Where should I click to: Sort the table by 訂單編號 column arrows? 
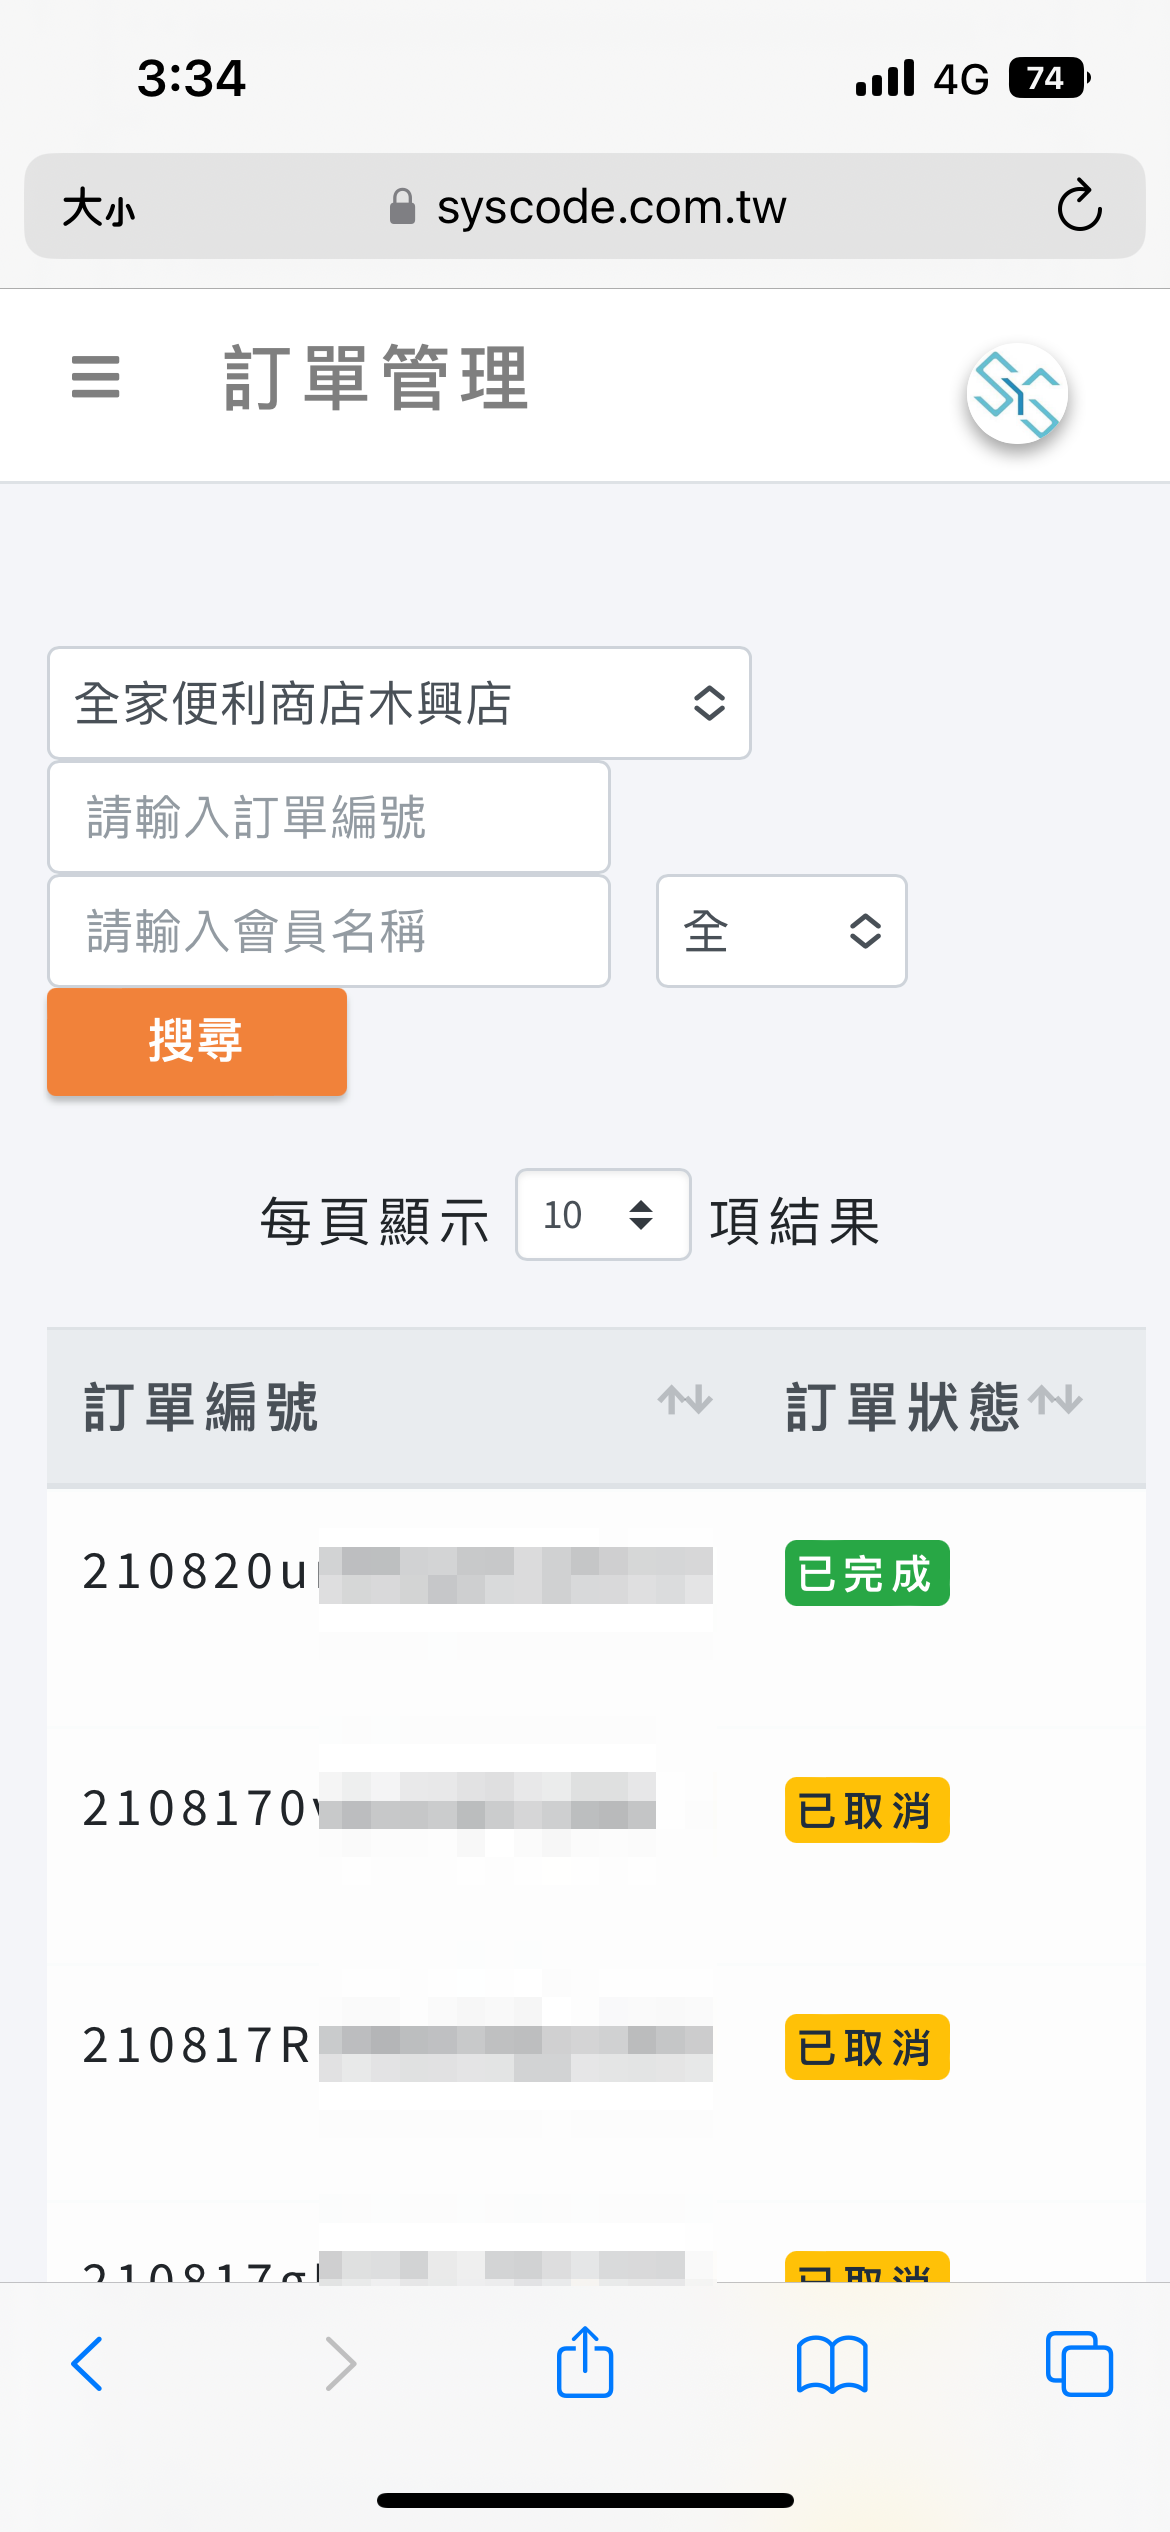tap(684, 1402)
